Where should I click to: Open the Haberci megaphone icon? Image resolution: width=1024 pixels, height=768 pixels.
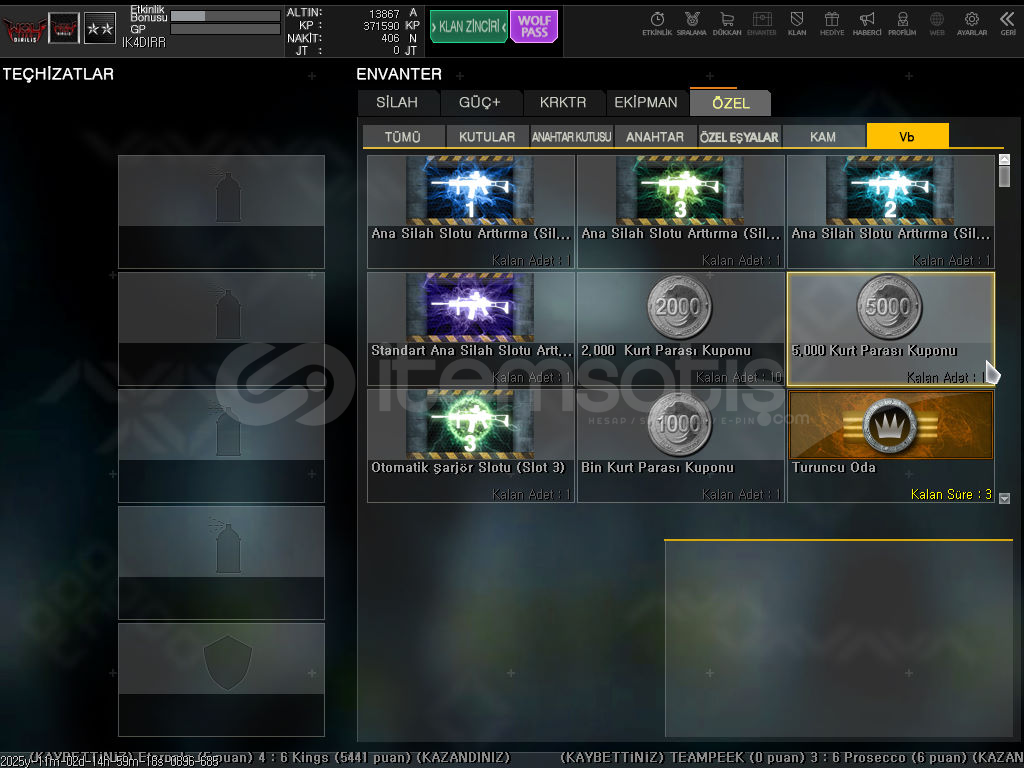pos(867,24)
